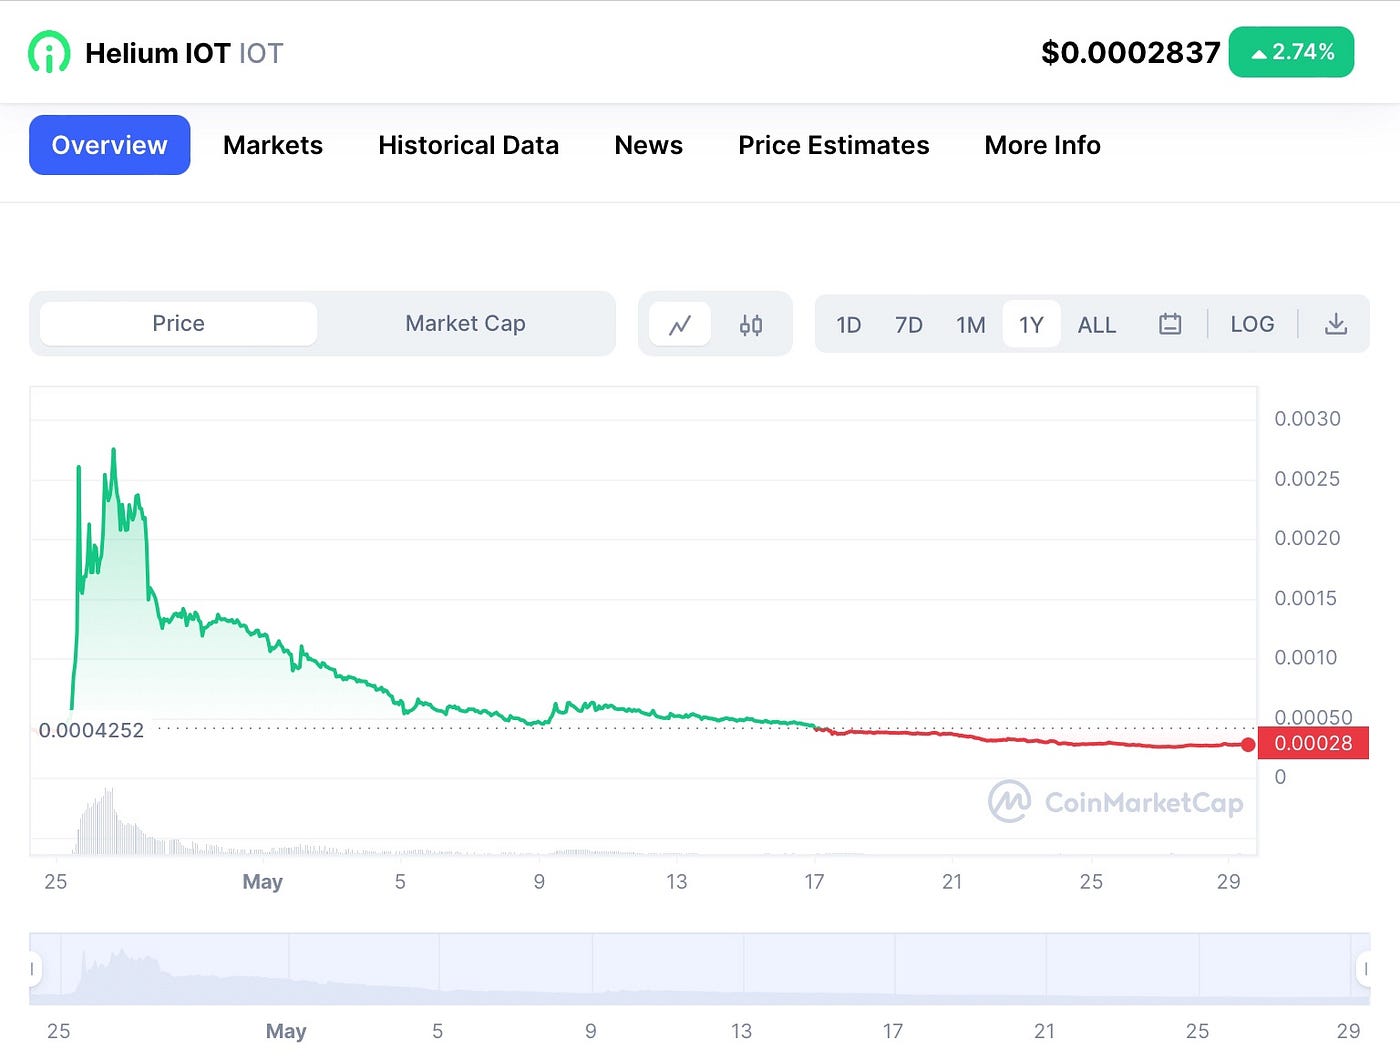Set chart range to 7D
Viewport: 1400px width, 1061px height.
coord(909,325)
